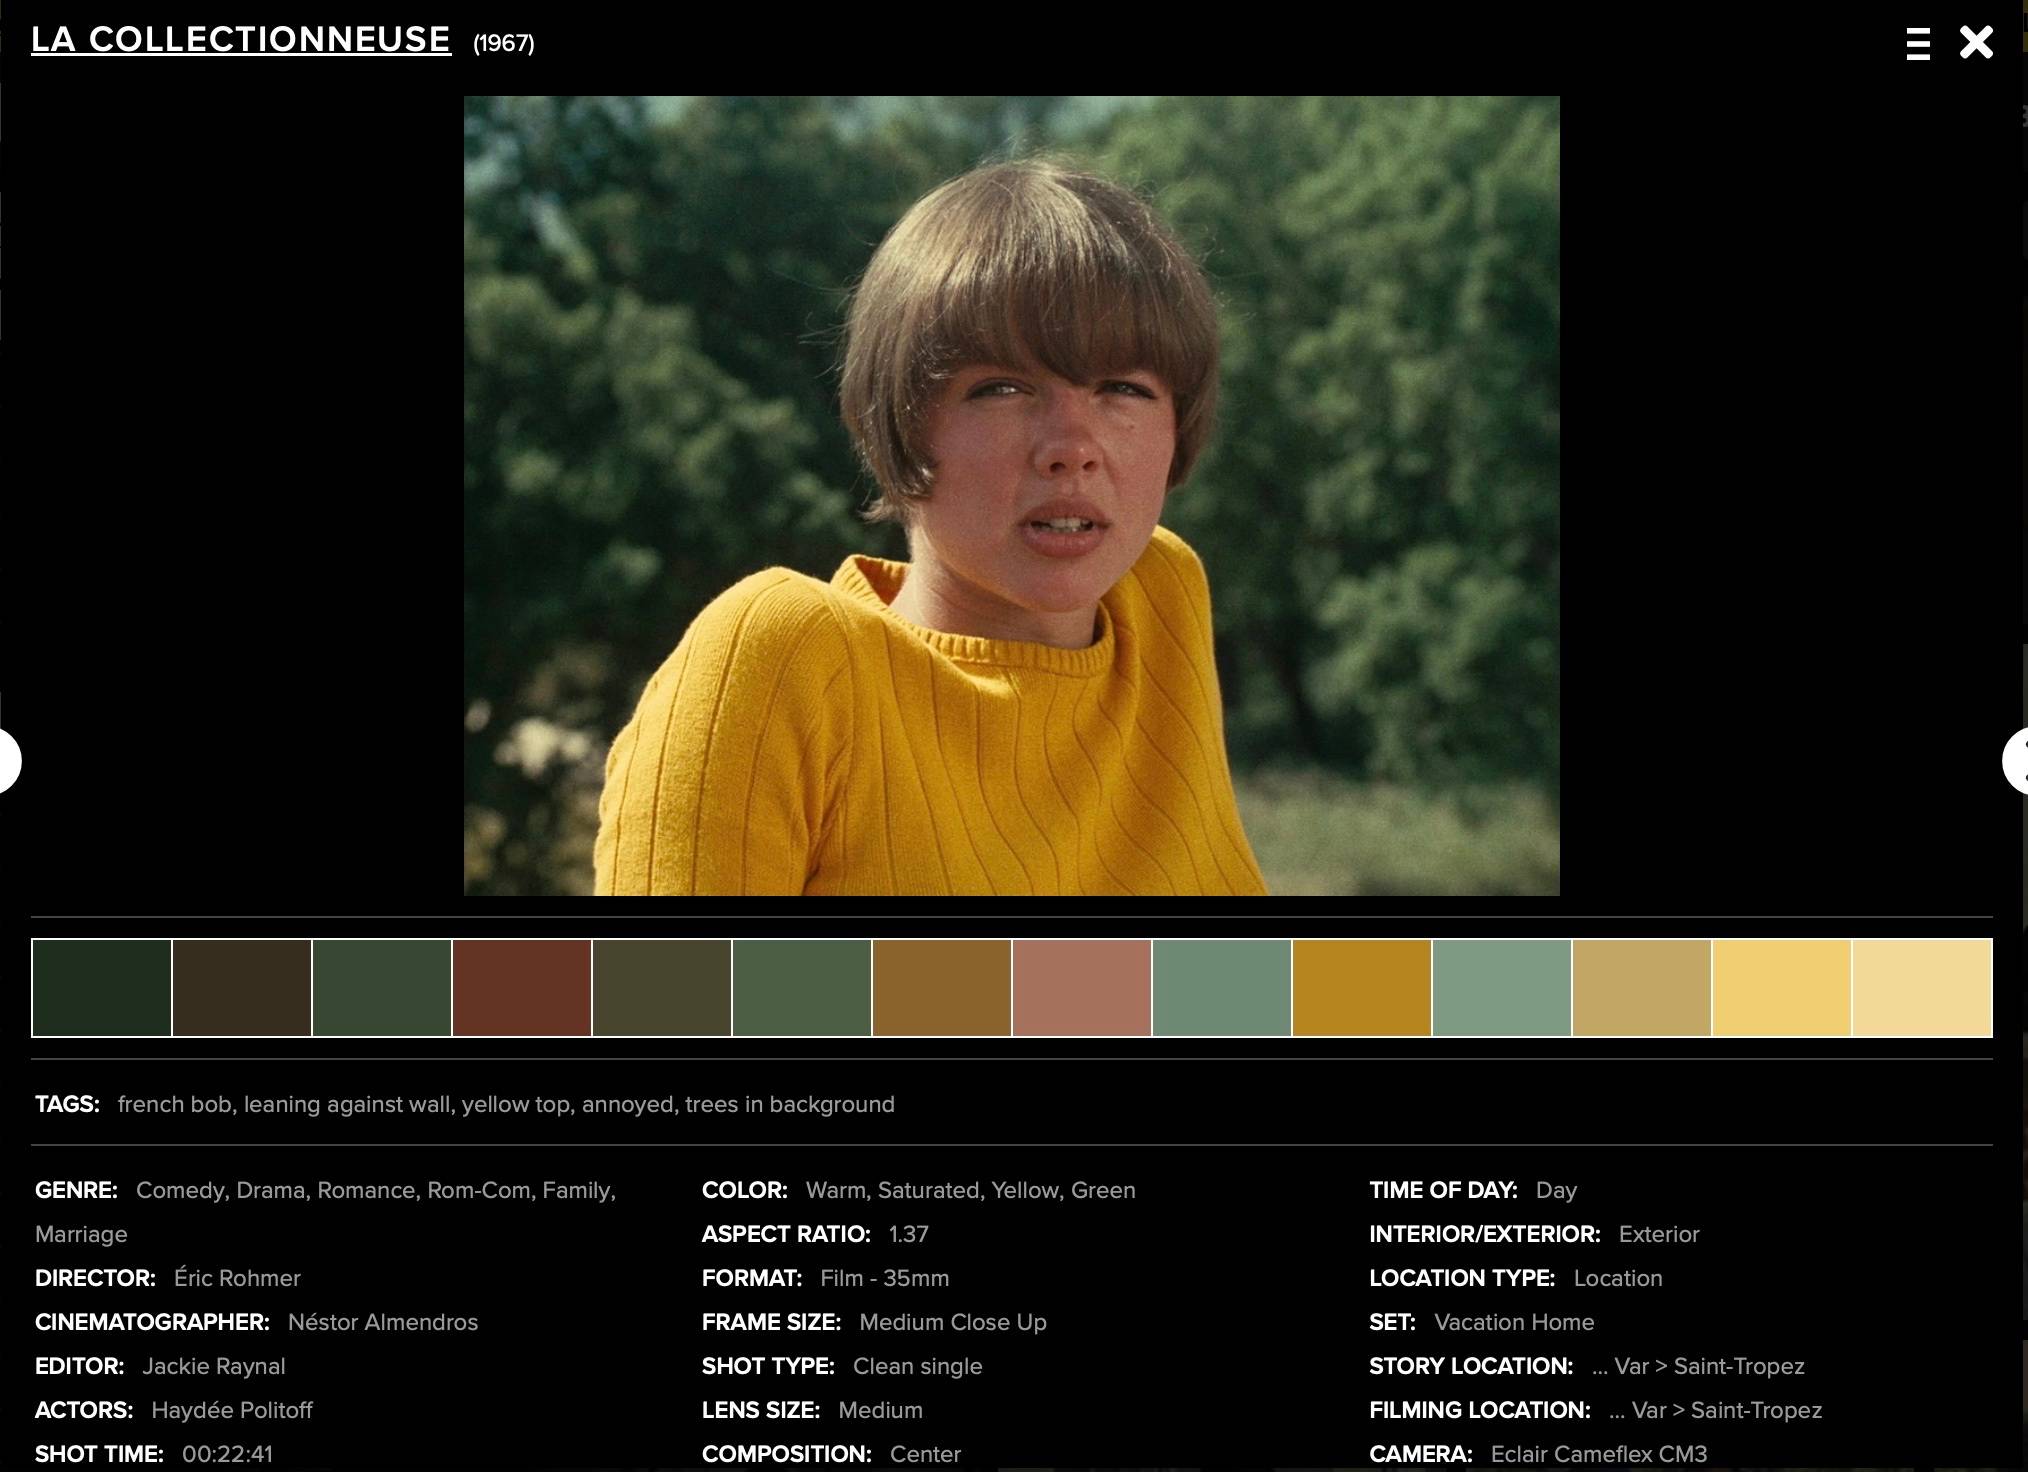Filter by time of day Day
2028x1472 pixels.
click(1556, 1190)
